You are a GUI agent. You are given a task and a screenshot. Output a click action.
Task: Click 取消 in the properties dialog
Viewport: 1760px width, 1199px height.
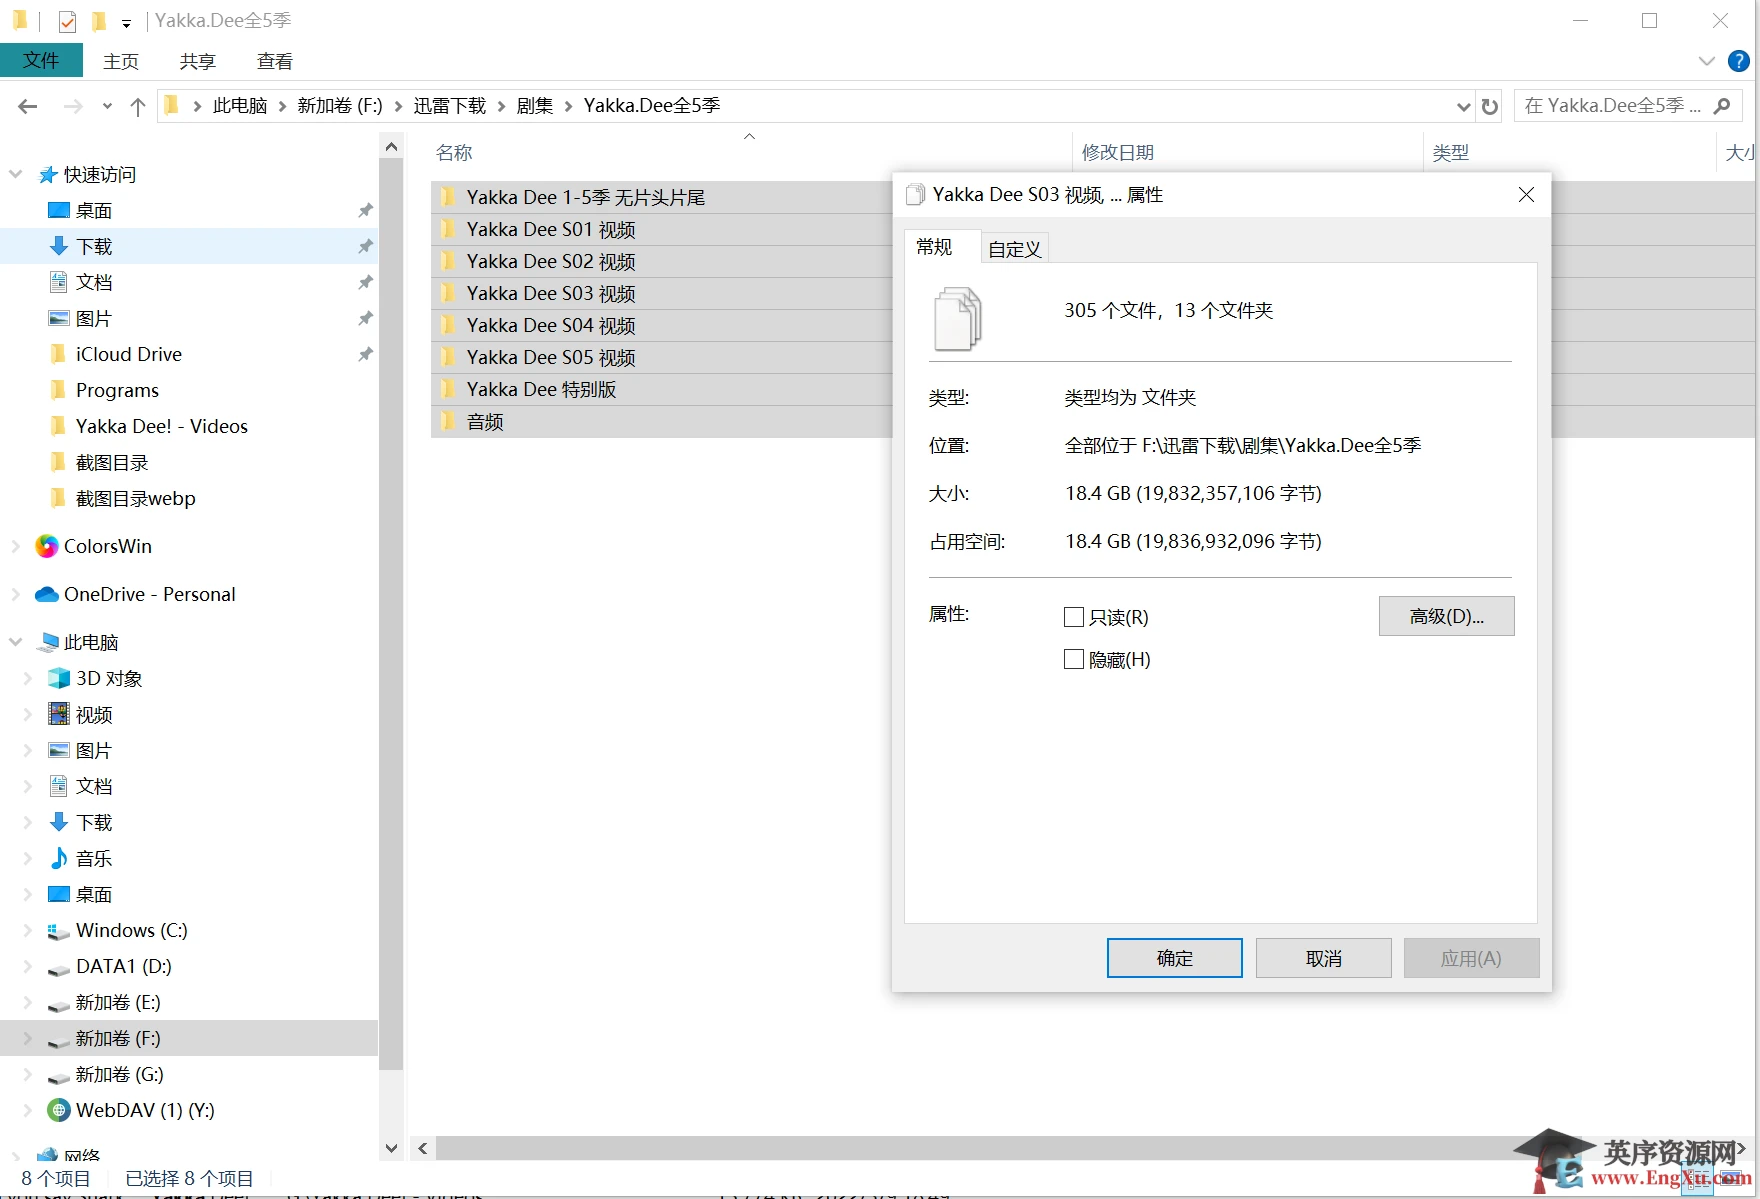(1324, 958)
